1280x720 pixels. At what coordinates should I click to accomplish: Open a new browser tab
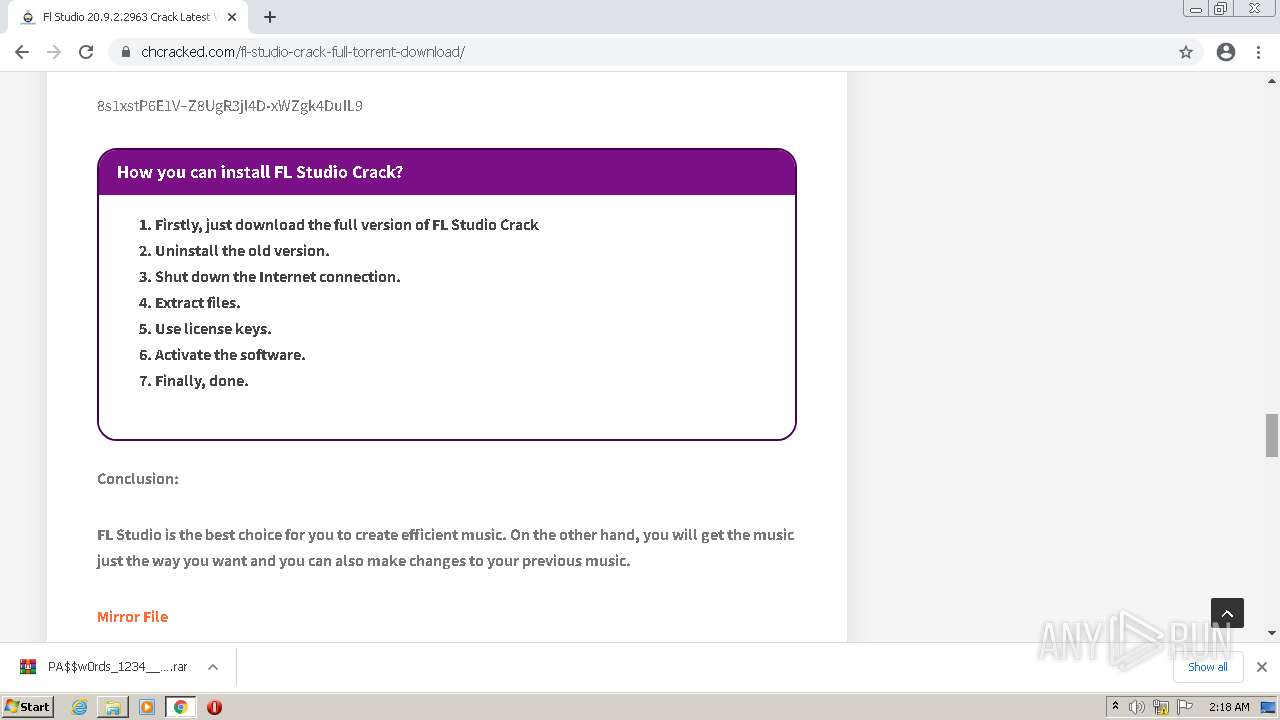point(270,17)
